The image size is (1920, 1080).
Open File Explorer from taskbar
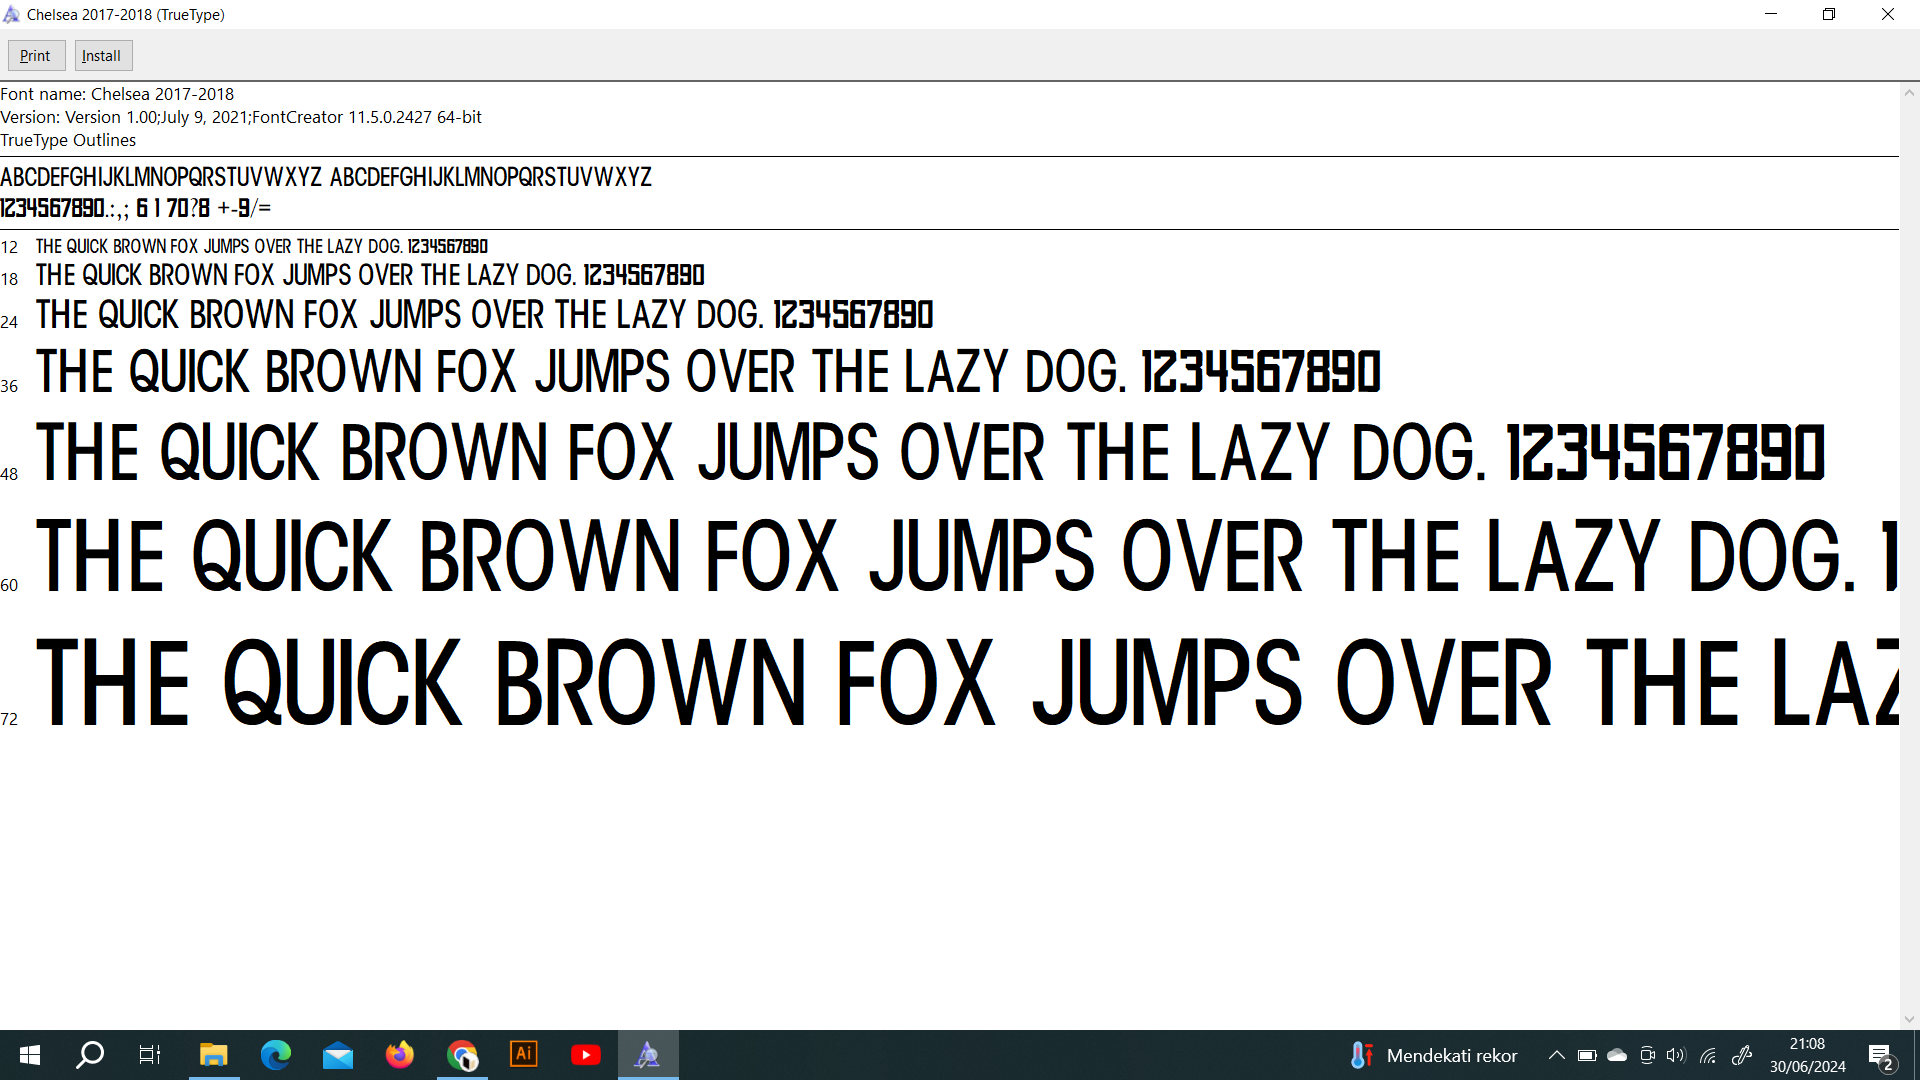coord(214,1055)
